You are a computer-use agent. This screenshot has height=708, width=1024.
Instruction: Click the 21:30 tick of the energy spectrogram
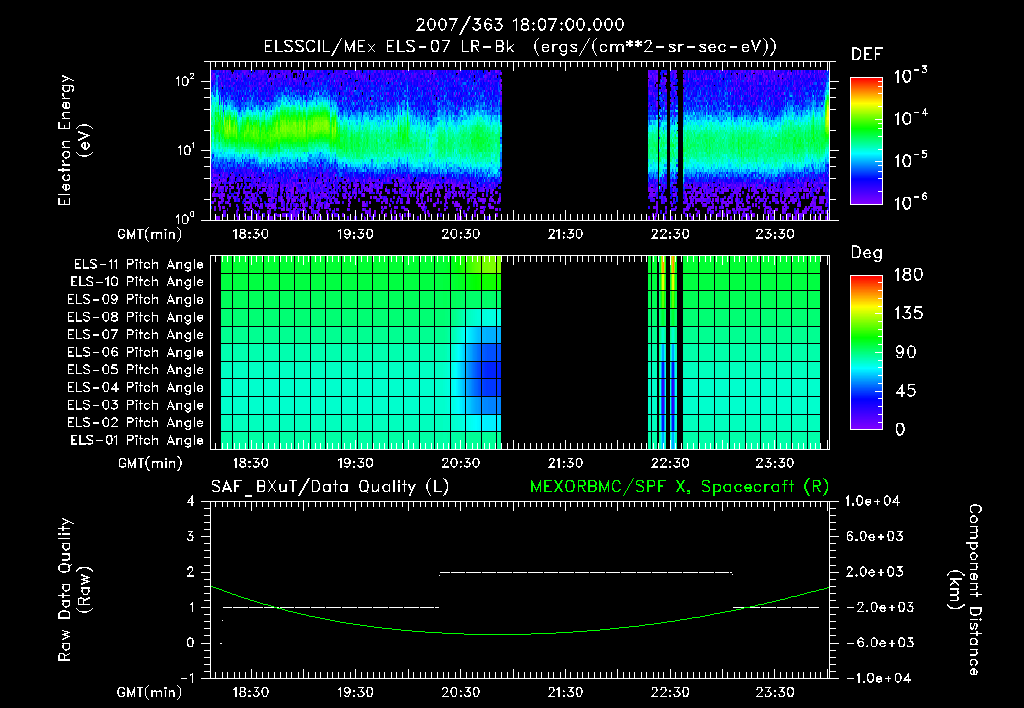point(566,234)
